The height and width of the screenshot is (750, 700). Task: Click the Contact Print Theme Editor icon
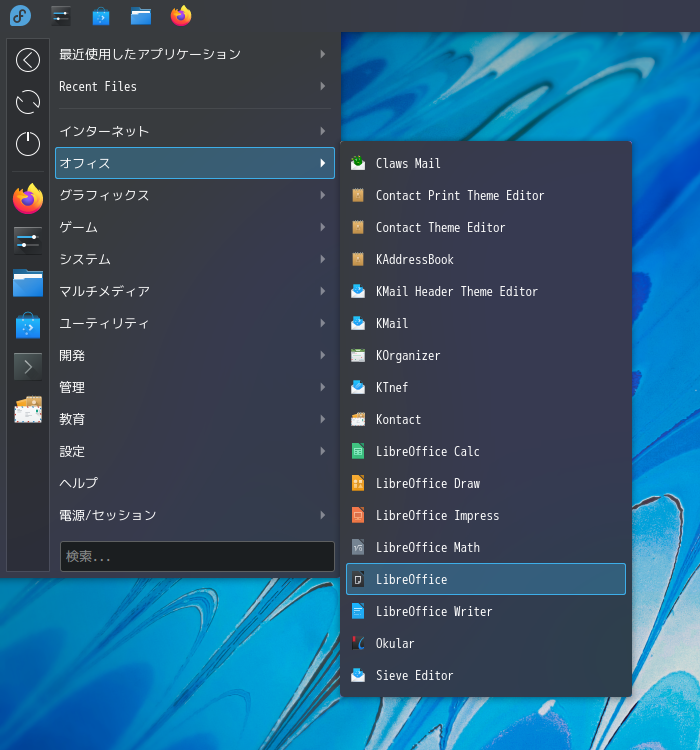coord(358,195)
